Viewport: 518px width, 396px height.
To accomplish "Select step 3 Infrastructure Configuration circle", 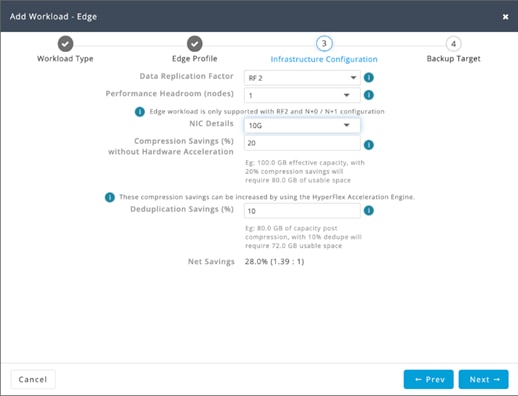I will 324,43.
